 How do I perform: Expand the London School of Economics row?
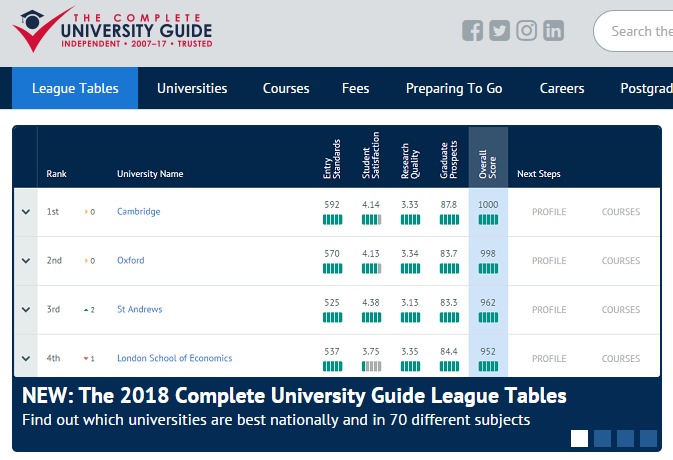tap(25, 358)
